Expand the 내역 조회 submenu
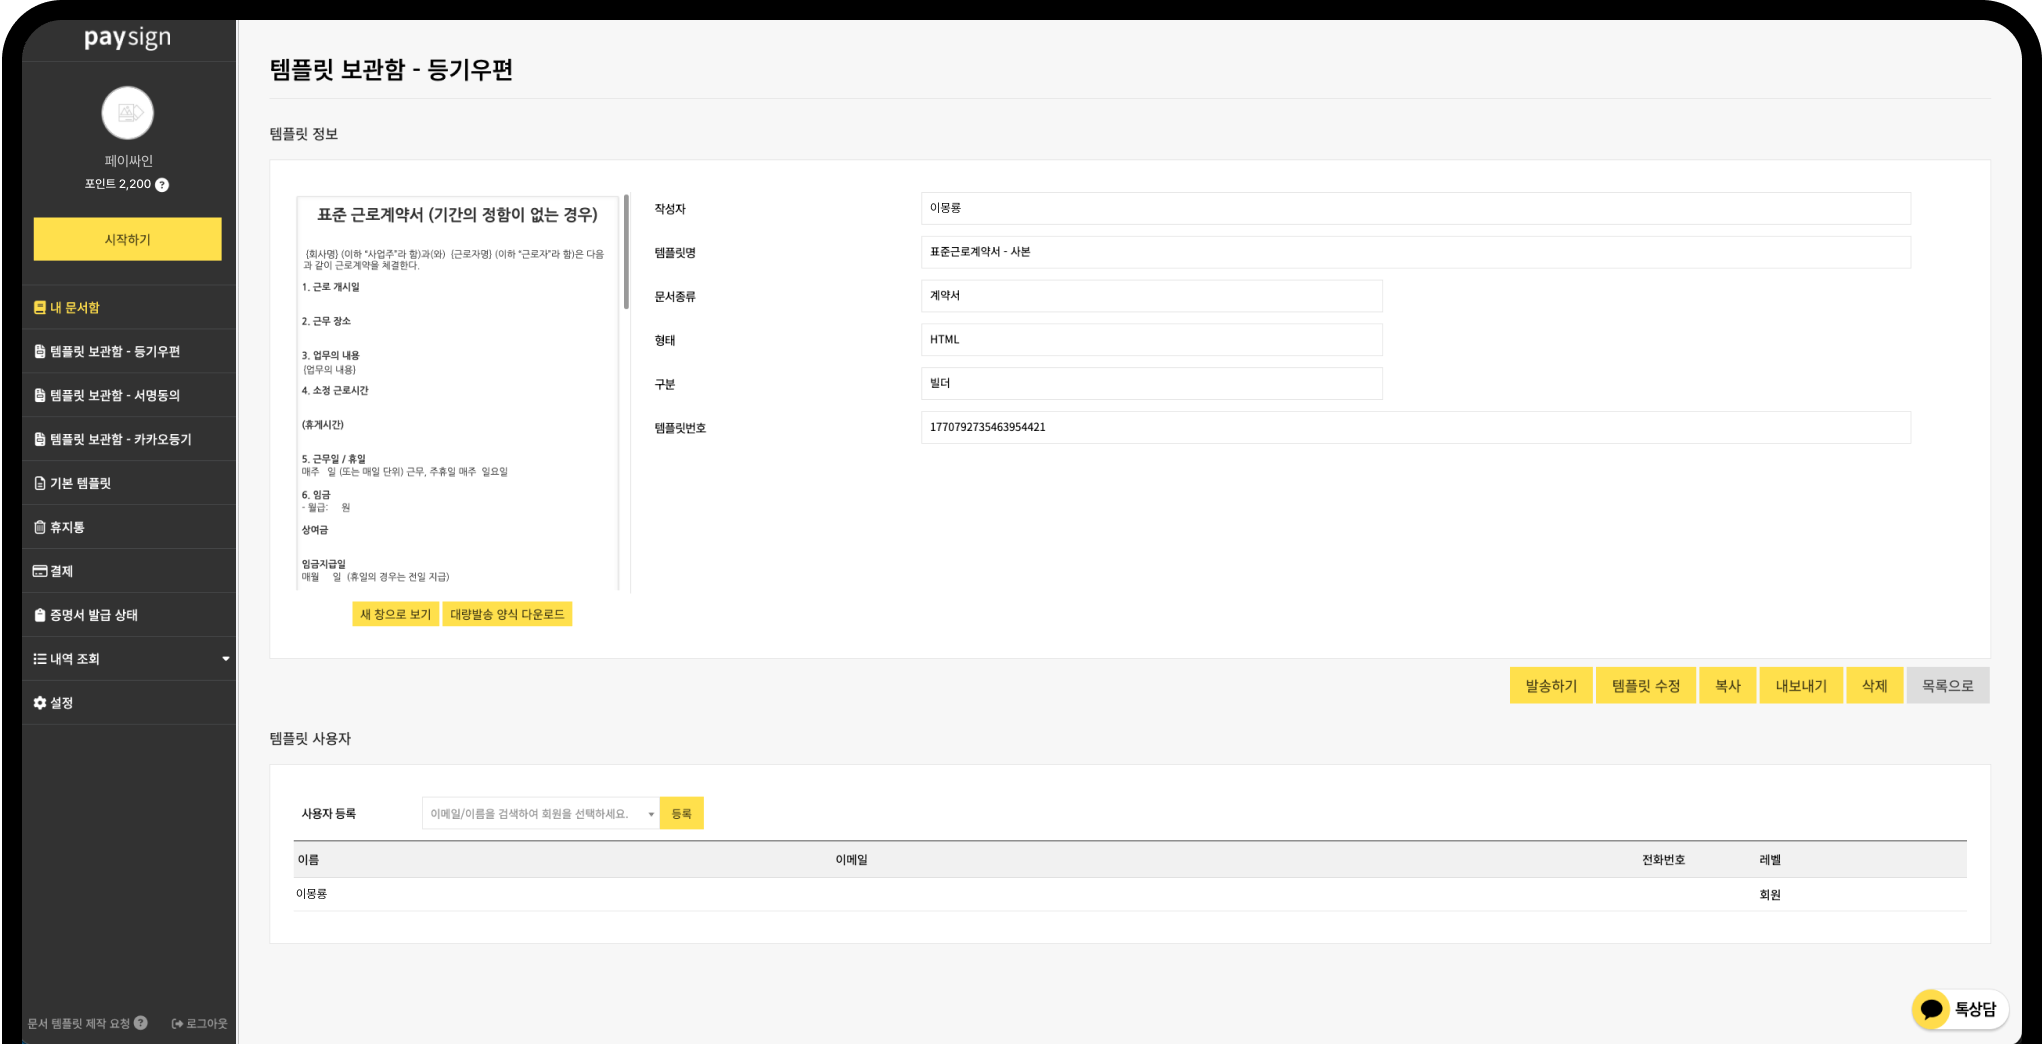Screen dimensions: 2044x1044 225,659
